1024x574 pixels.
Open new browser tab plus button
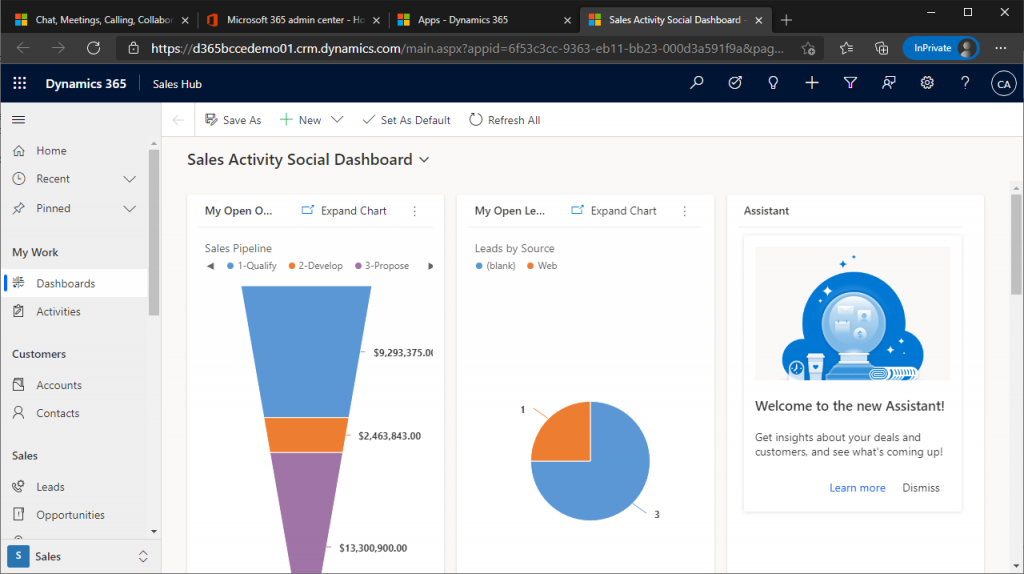pos(786,20)
